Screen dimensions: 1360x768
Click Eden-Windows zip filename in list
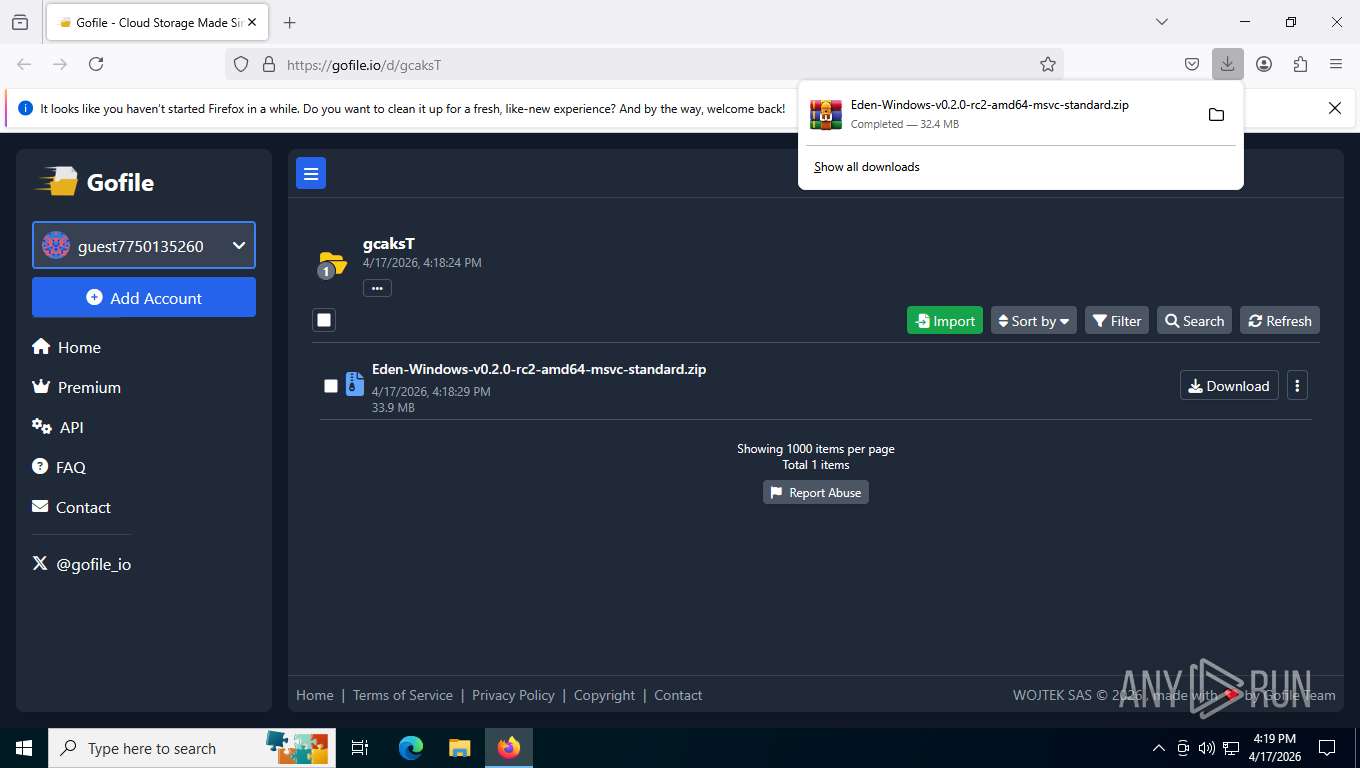(x=539, y=369)
